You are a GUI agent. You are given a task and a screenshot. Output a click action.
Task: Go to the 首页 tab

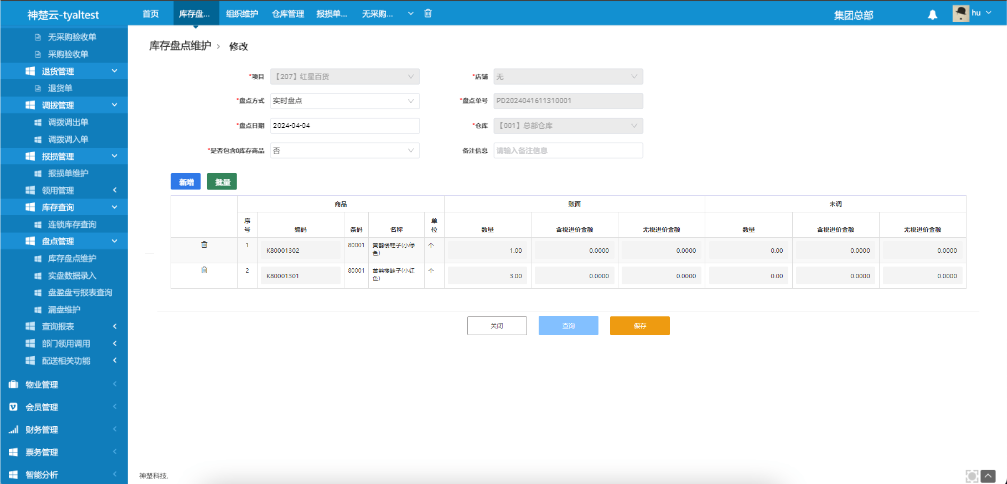[x=150, y=14]
